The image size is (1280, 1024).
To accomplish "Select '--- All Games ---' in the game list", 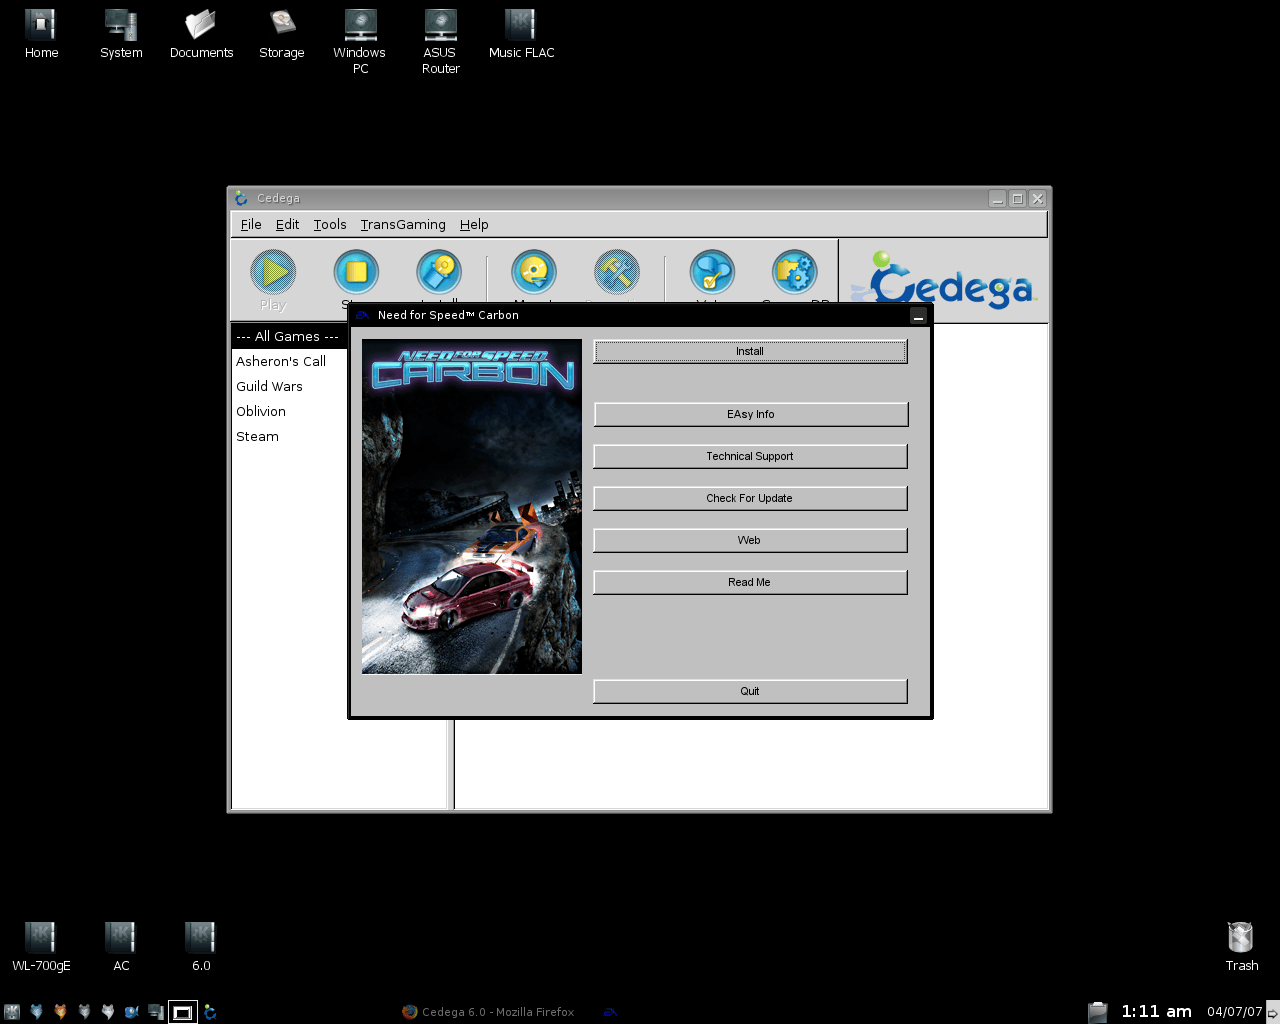I will [289, 336].
